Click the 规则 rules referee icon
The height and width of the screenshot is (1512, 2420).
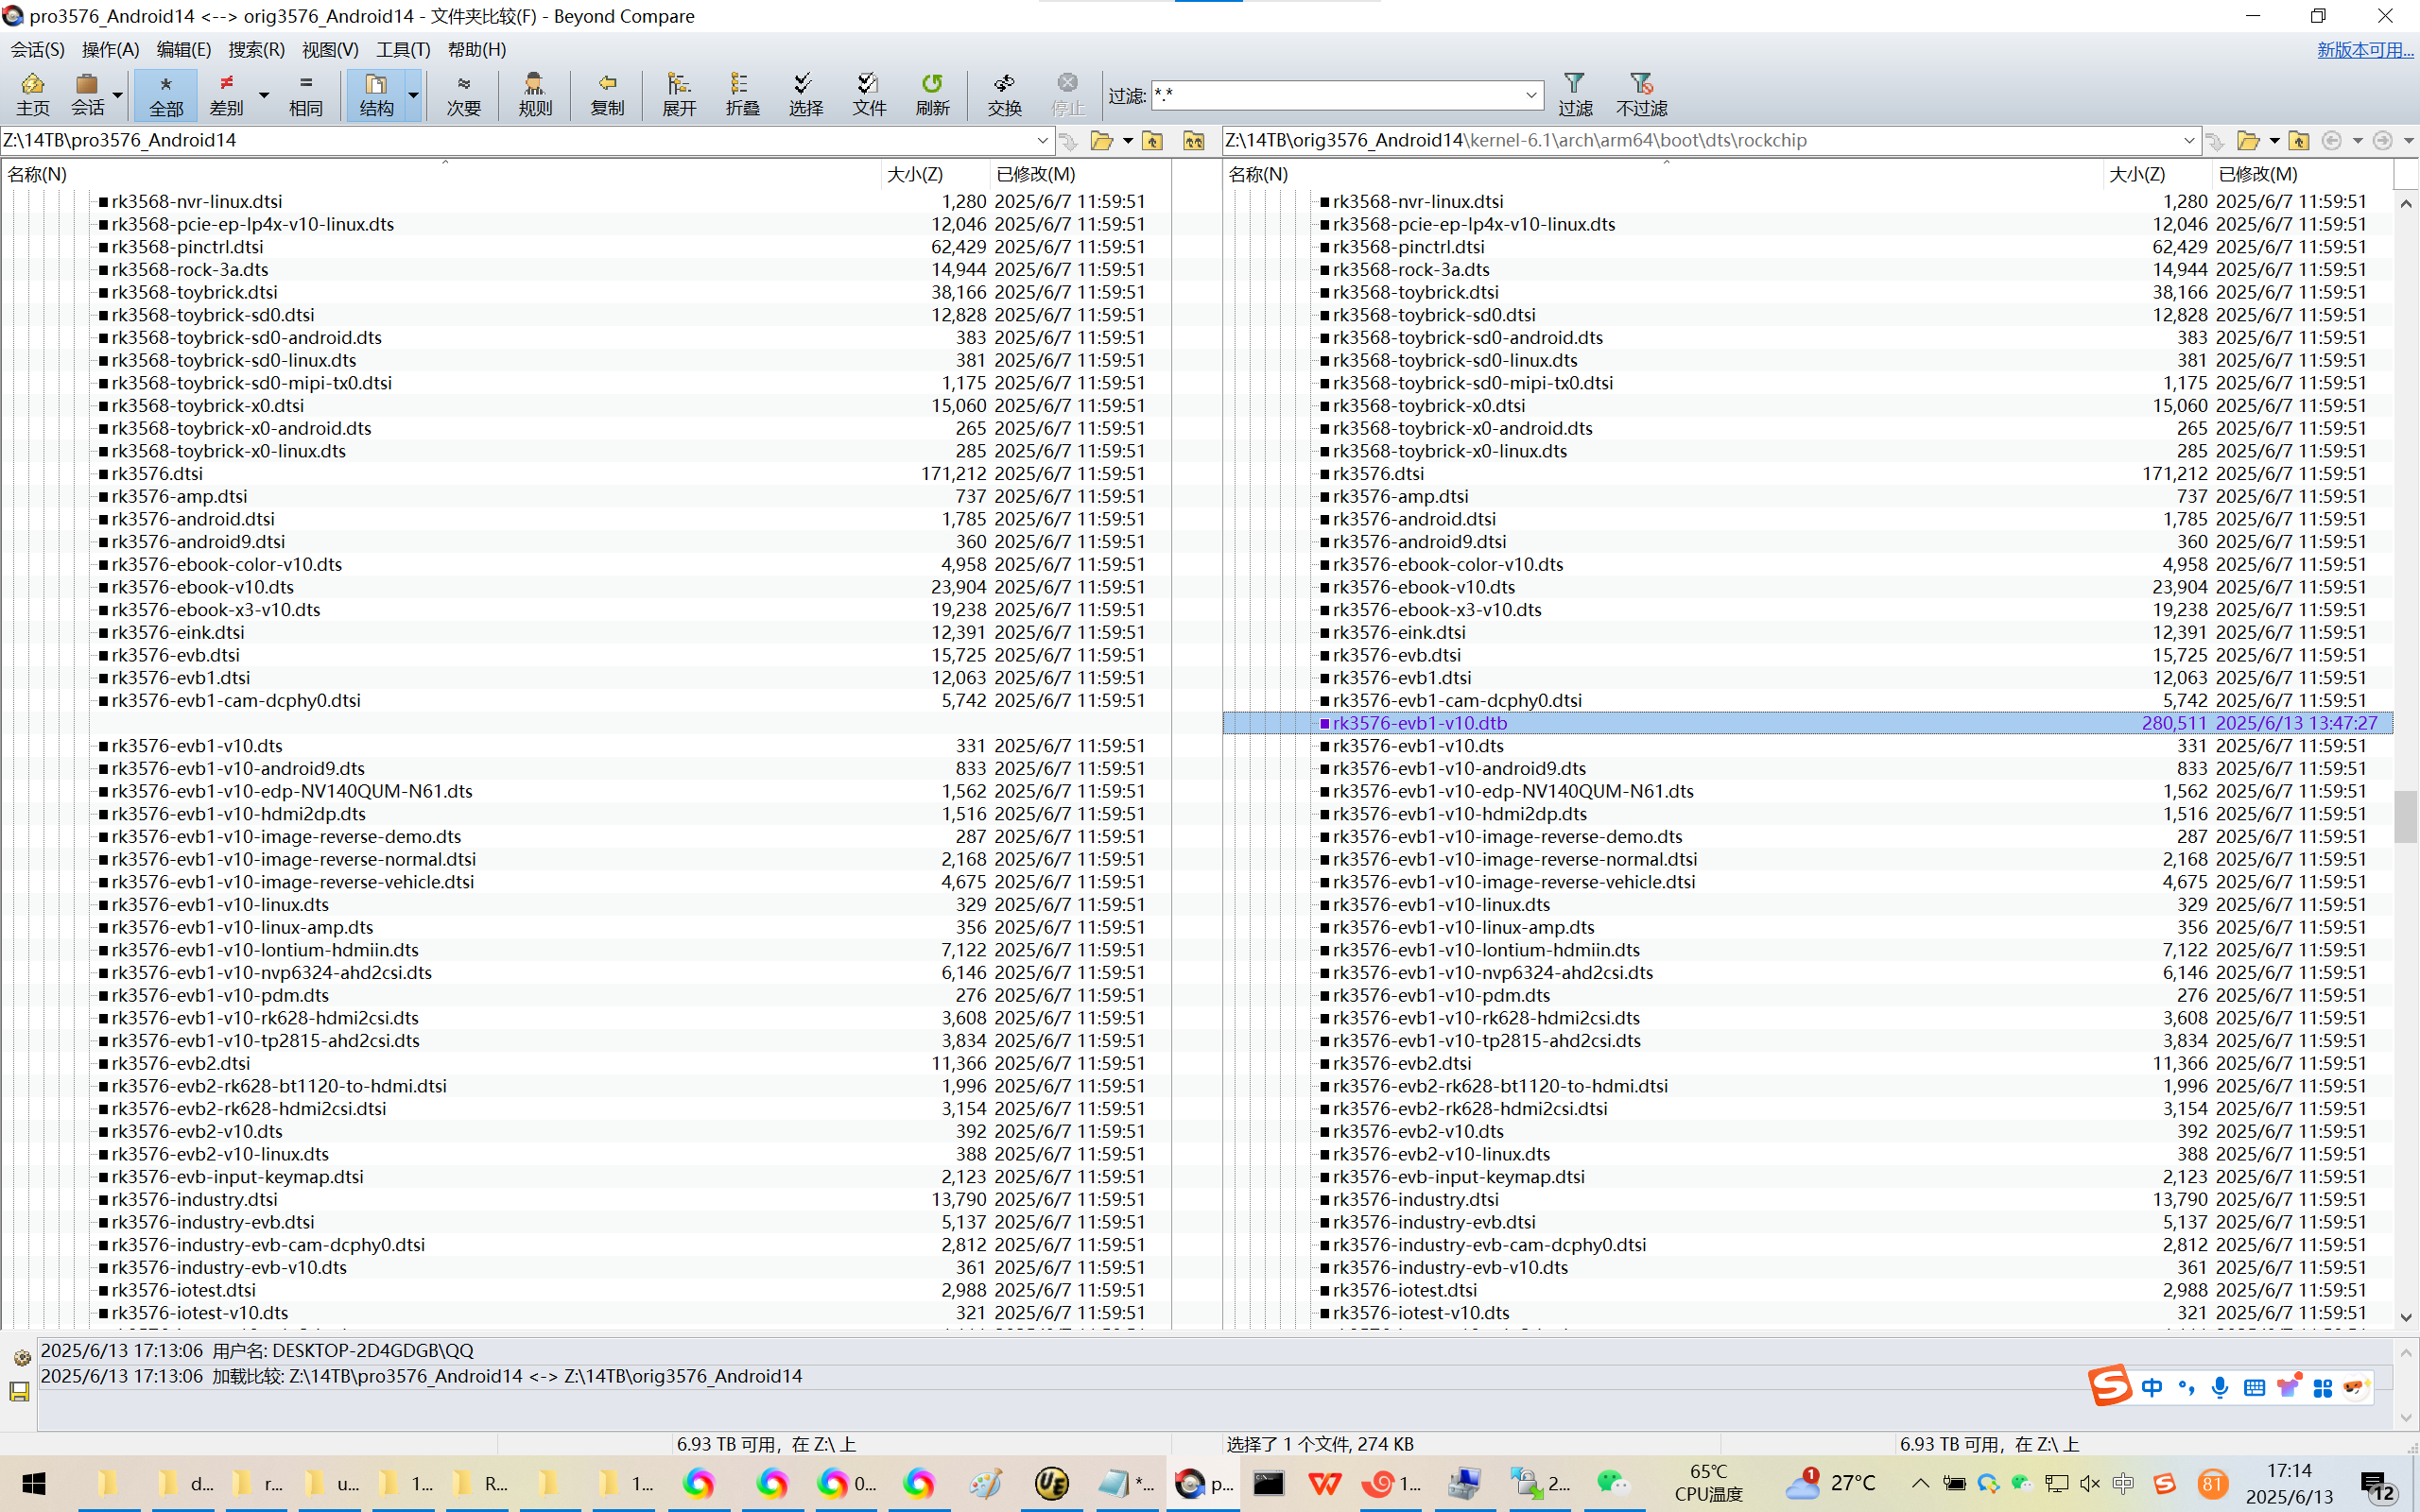point(535,94)
